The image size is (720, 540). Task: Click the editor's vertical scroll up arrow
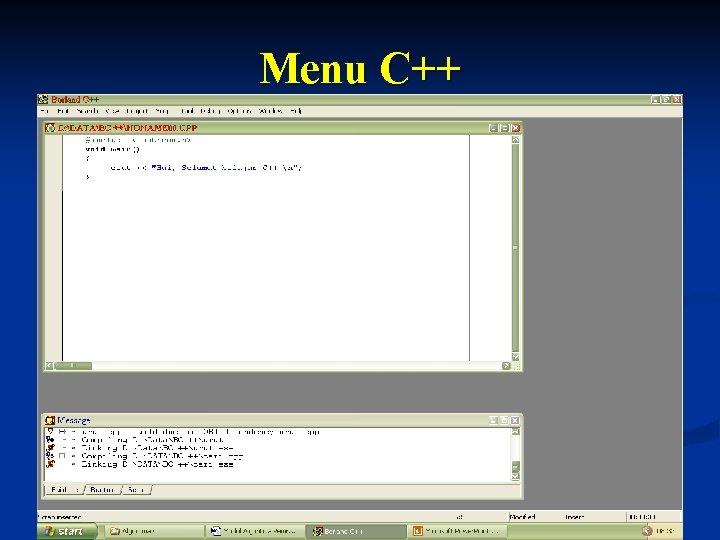[x=515, y=140]
